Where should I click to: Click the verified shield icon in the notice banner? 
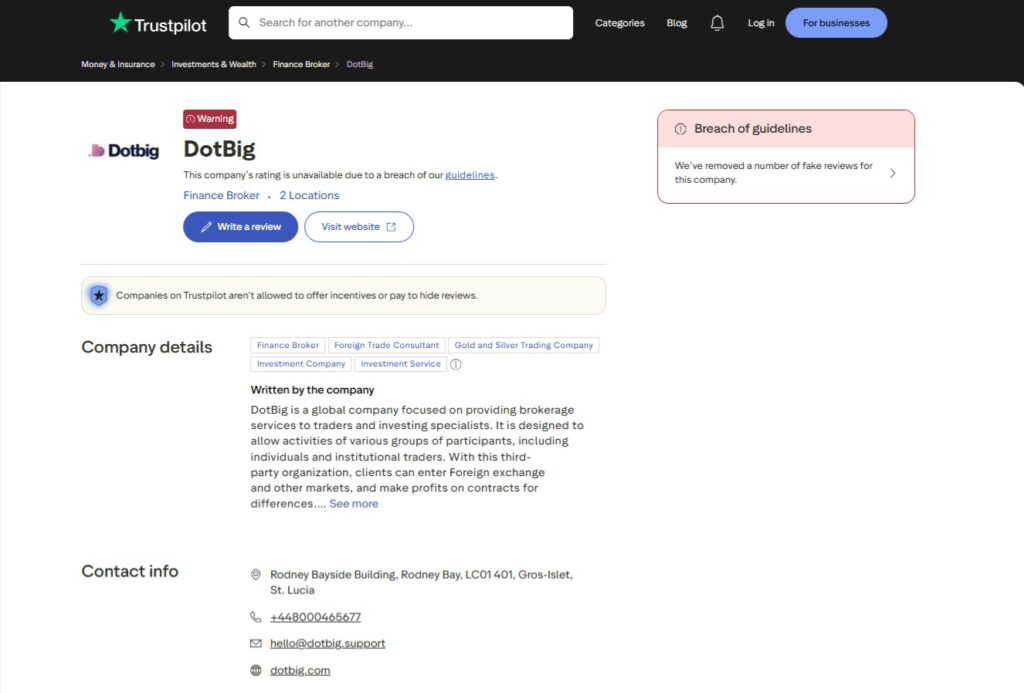tap(98, 295)
